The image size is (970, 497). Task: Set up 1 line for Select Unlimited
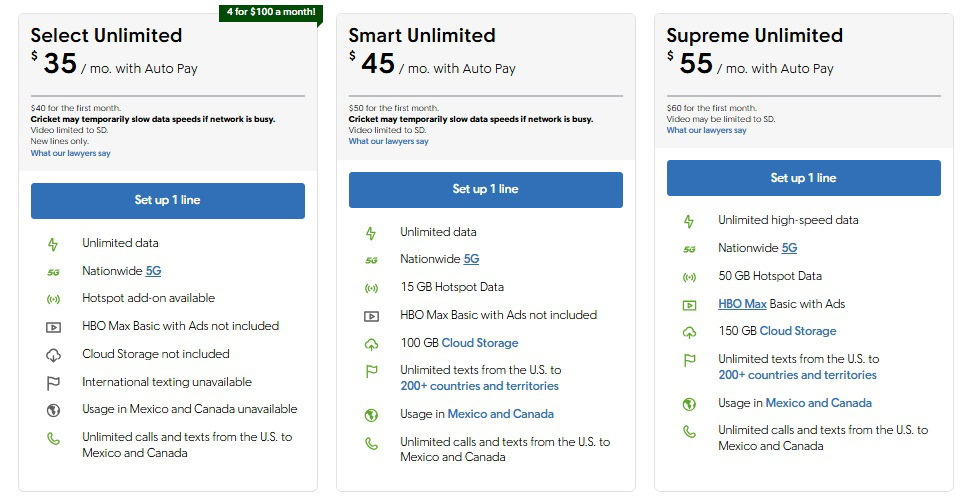click(x=167, y=200)
